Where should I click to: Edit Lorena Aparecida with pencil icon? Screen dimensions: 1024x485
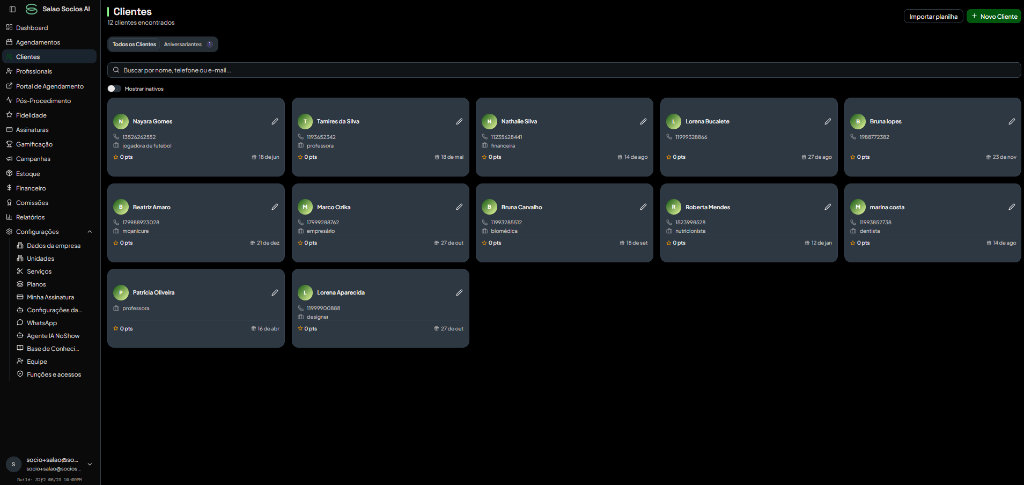(x=459, y=292)
